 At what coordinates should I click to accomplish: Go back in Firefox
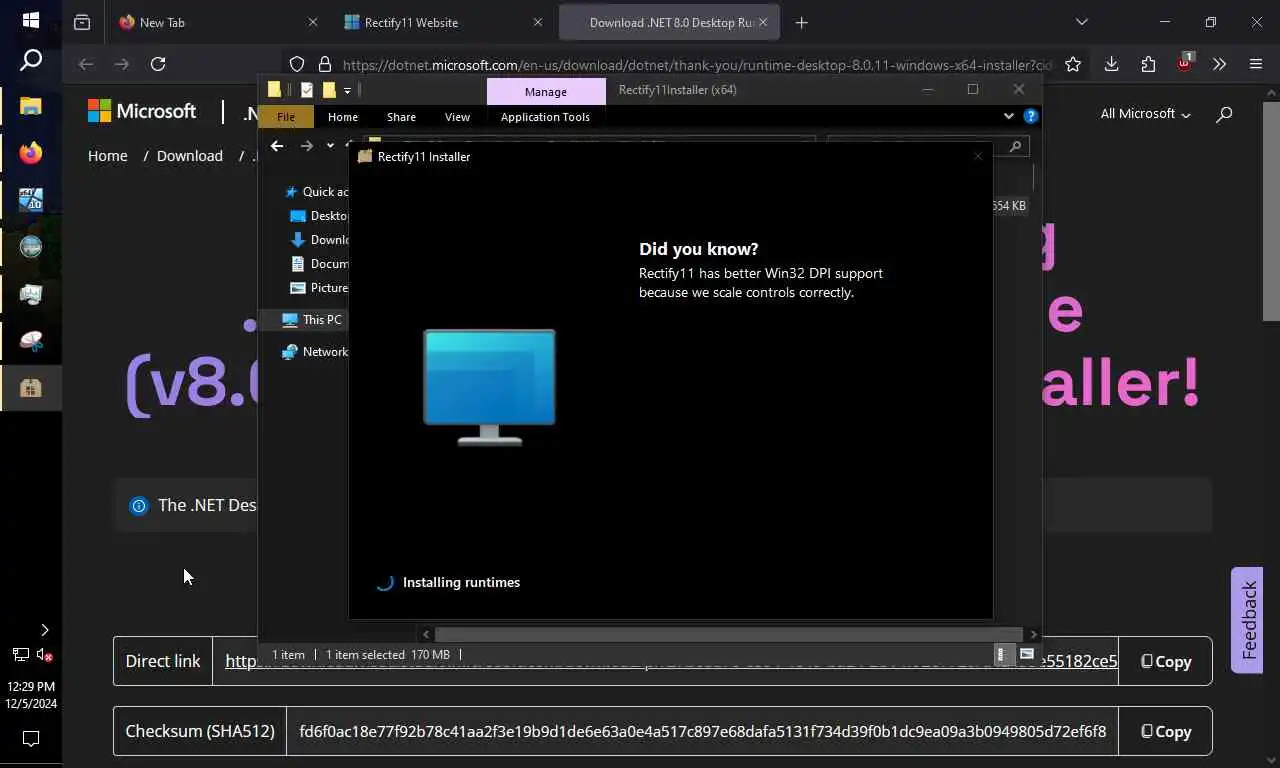click(86, 64)
